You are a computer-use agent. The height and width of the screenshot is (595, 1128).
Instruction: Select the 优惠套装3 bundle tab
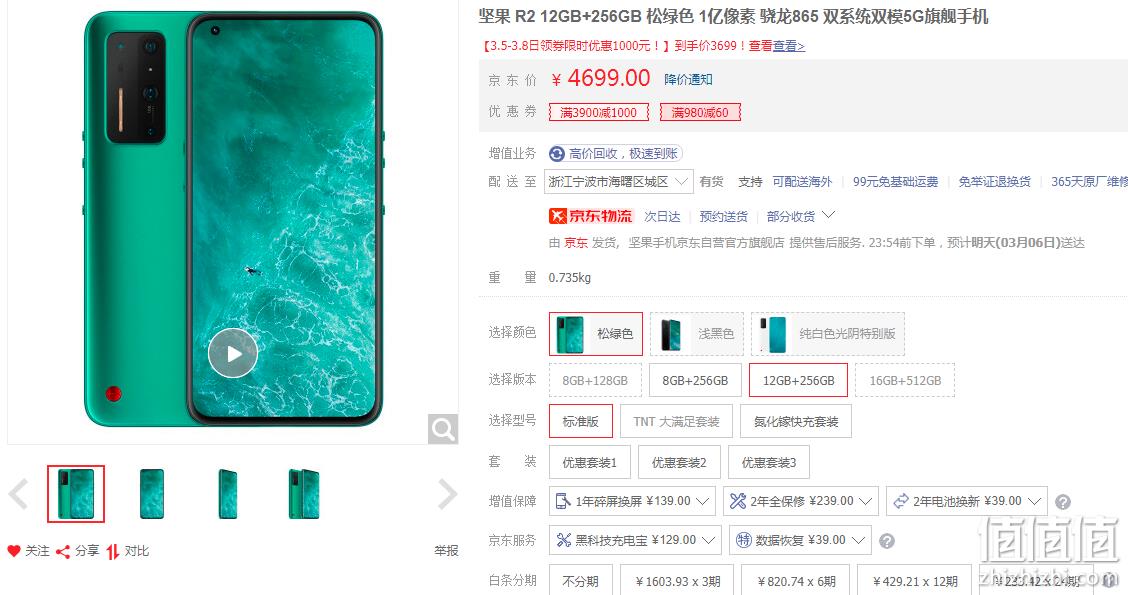pyautogui.click(x=768, y=463)
